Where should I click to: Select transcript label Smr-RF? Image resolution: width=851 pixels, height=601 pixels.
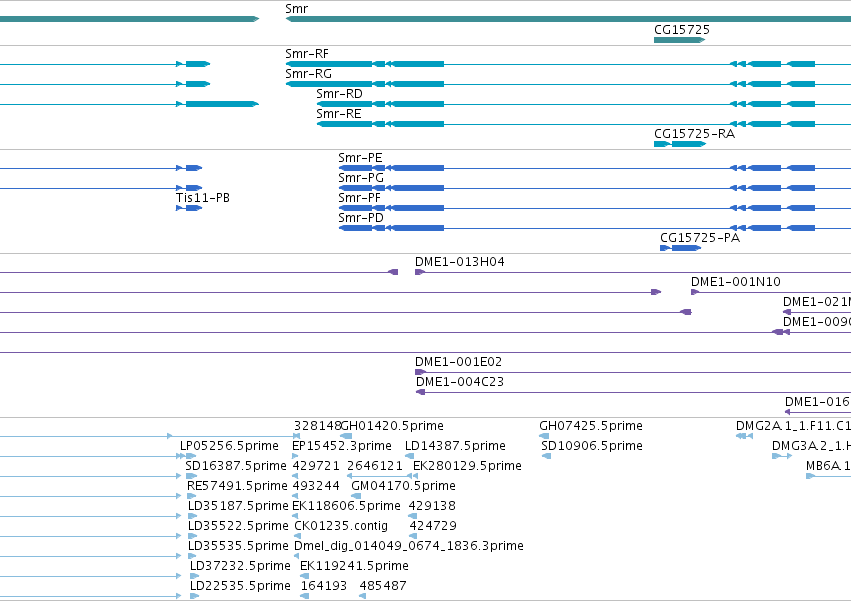coord(307,54)
